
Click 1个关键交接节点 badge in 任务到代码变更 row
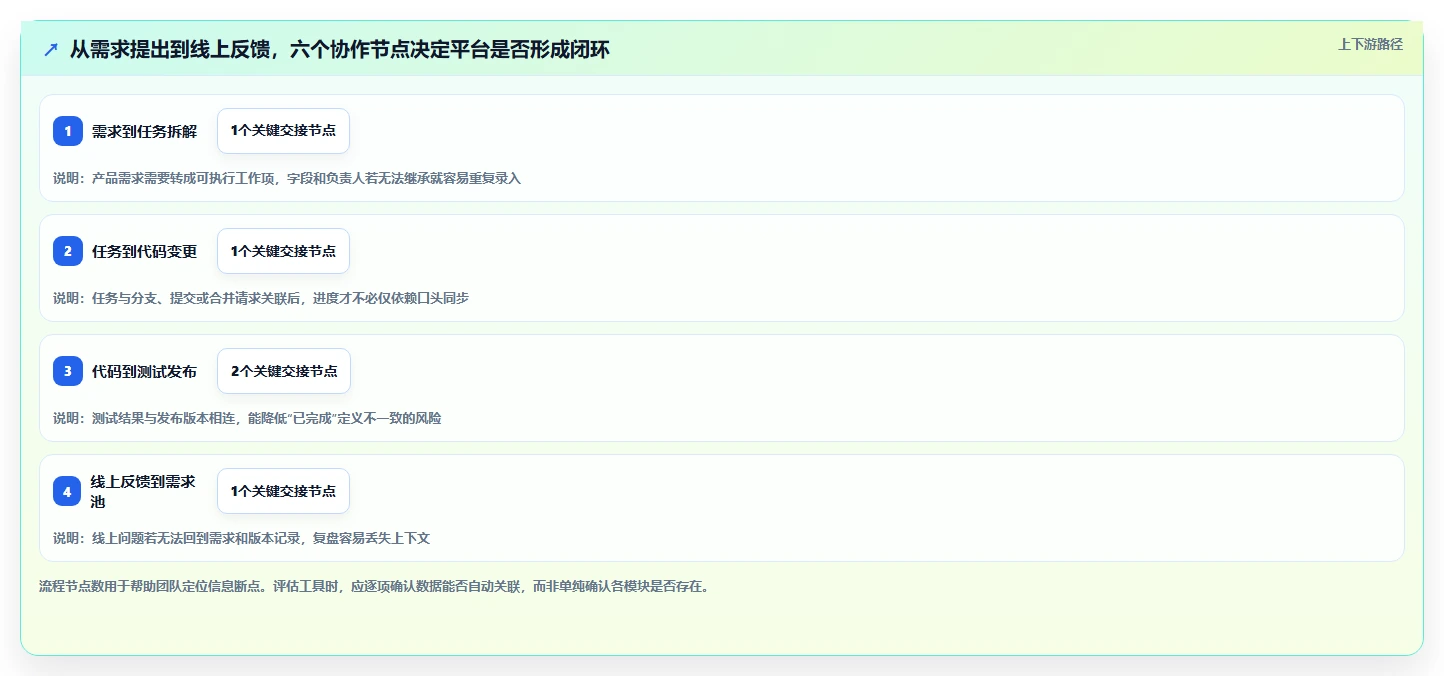tap(283, 251)
